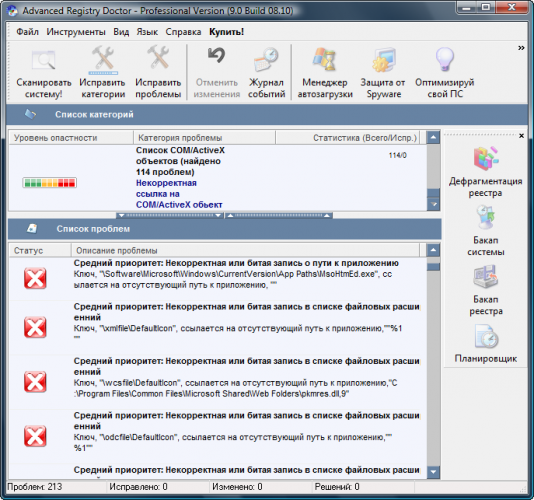The height and width of the screenshot is (500, 534).
Task: Open the Инструменты menu
Action: point(76,32)
